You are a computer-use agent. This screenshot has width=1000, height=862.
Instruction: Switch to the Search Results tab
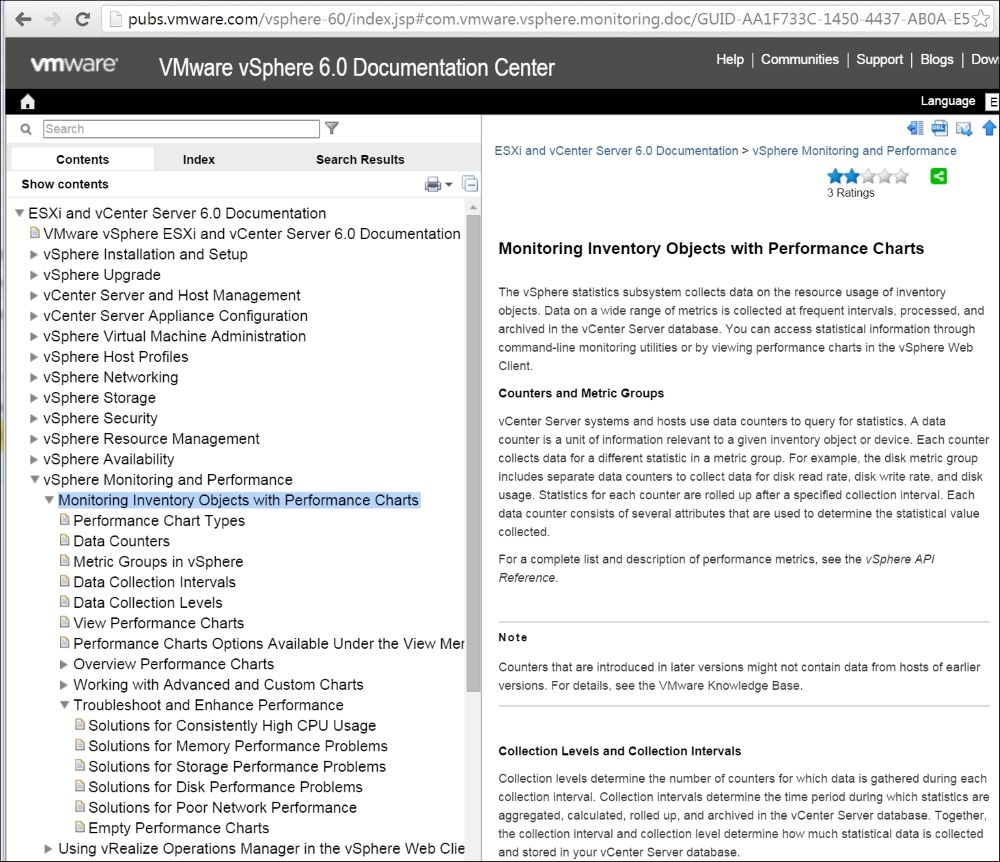click(360, 159)
